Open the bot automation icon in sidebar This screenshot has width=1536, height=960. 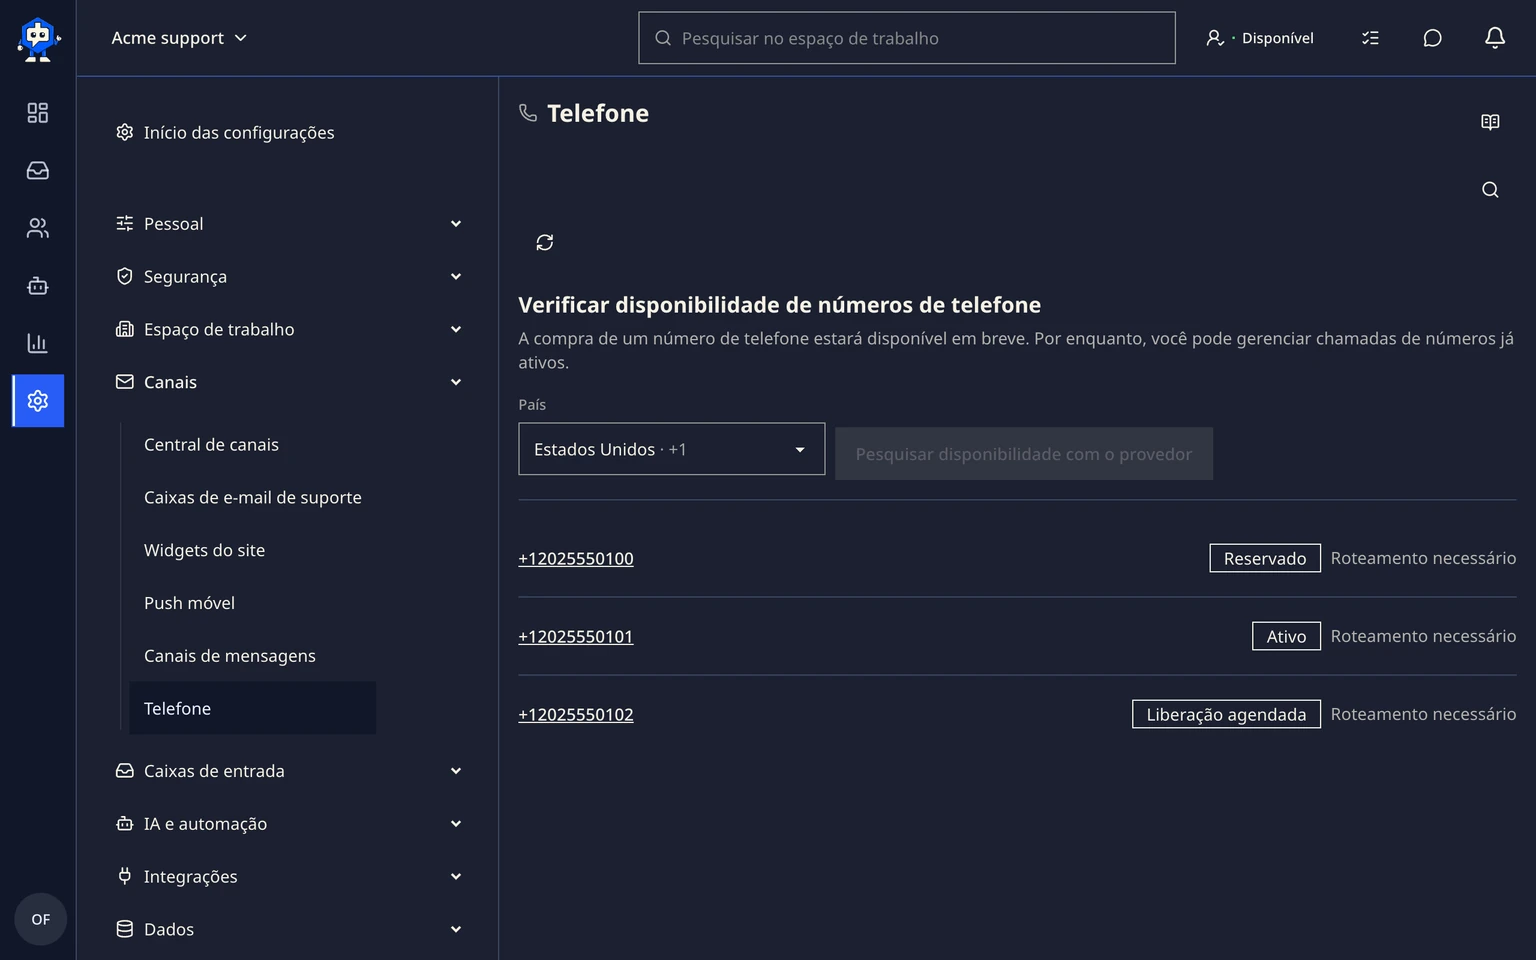(38, 286)
